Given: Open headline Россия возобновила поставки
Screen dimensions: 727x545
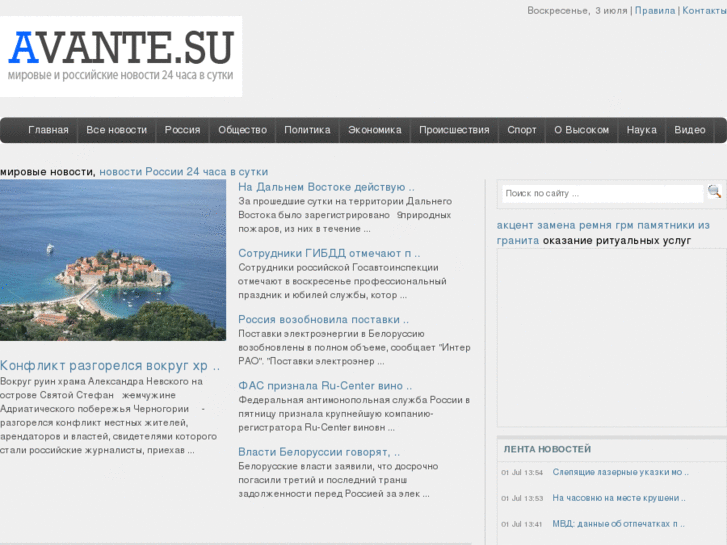Looking at the screenshot, I should click(x=324, y=320).
